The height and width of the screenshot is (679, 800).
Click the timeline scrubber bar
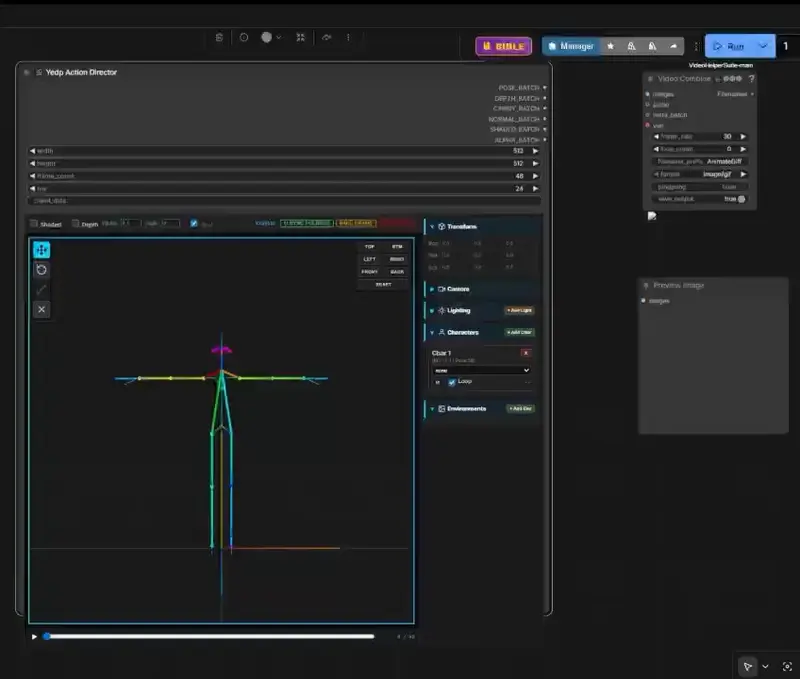coord(210,637)
